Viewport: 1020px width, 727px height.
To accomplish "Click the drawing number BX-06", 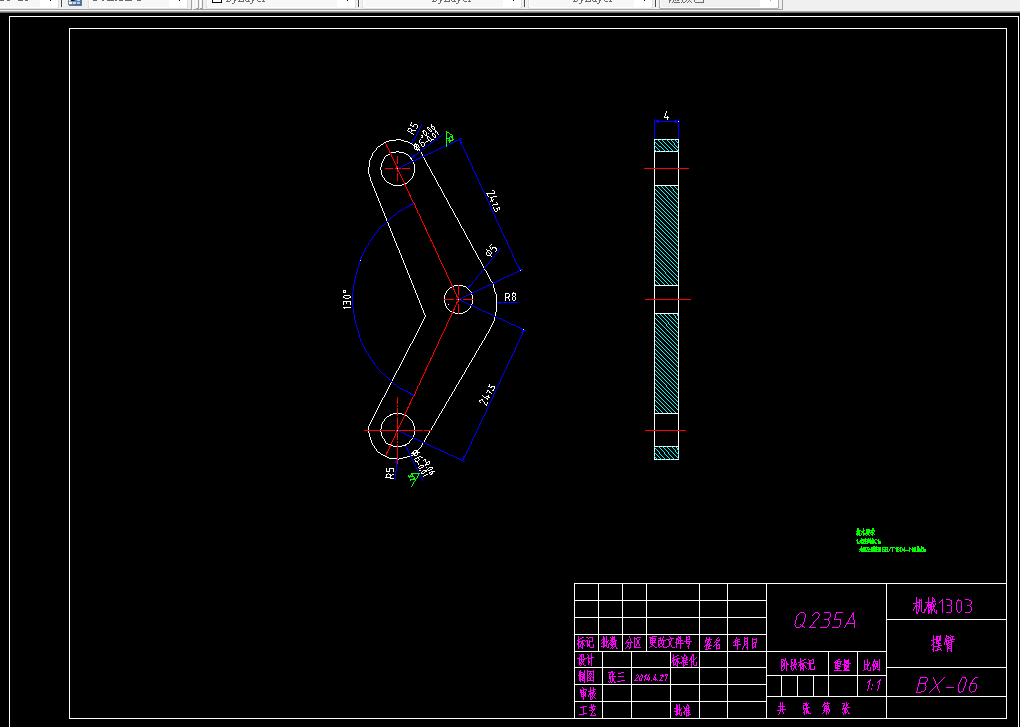I will pyautogui.click(x=946, y=685).
